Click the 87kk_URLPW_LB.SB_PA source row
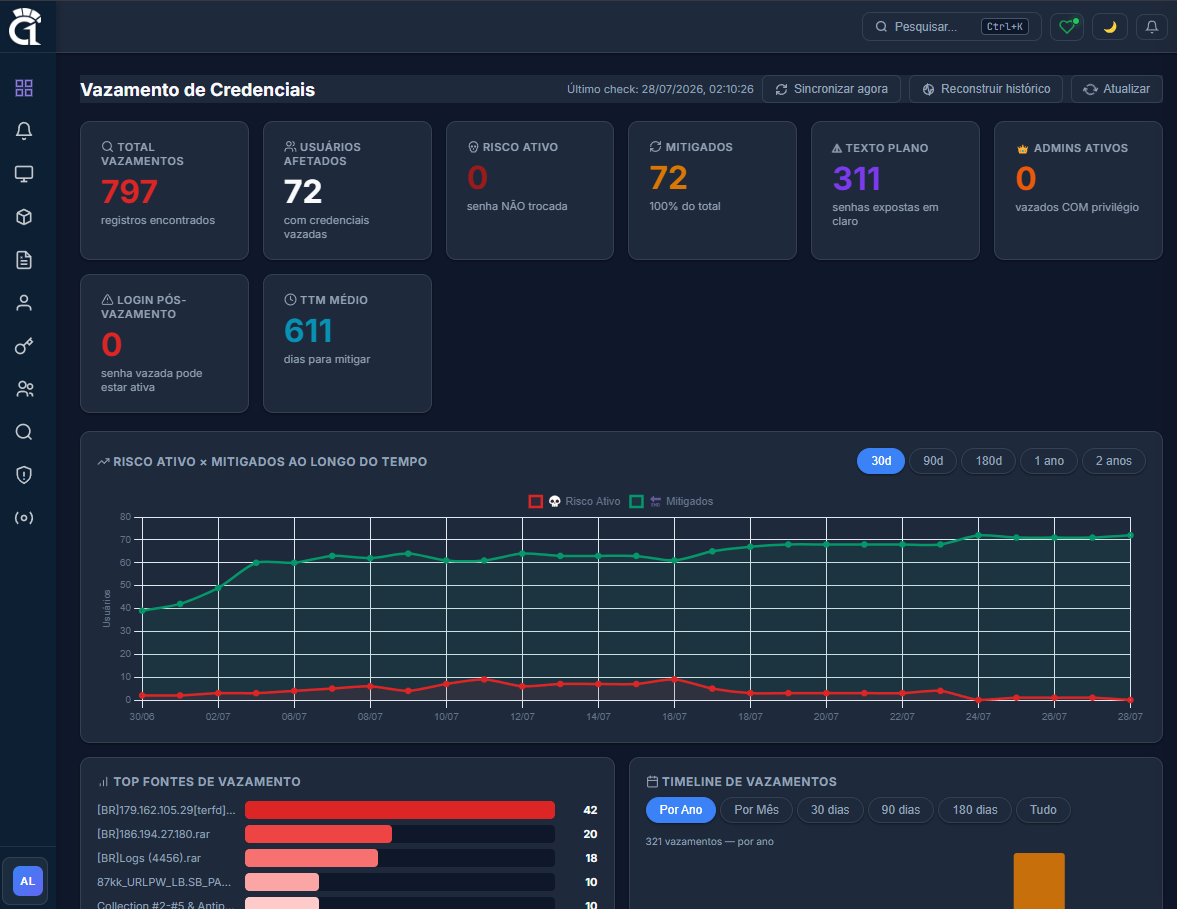Screen dimensions: 1177x909 click(x=348, y=882)
